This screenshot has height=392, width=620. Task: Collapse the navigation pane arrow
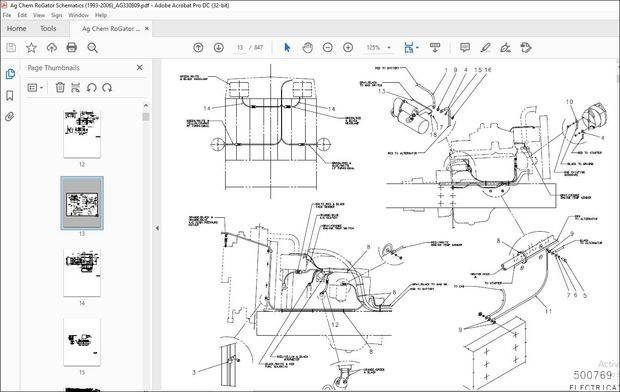[157, 228]
